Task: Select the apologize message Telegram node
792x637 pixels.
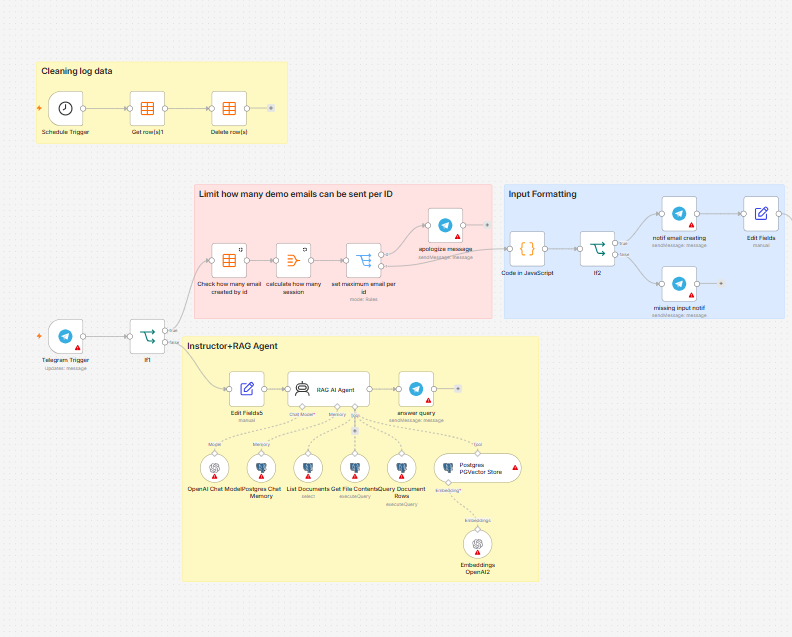Action: pos(446,225)
